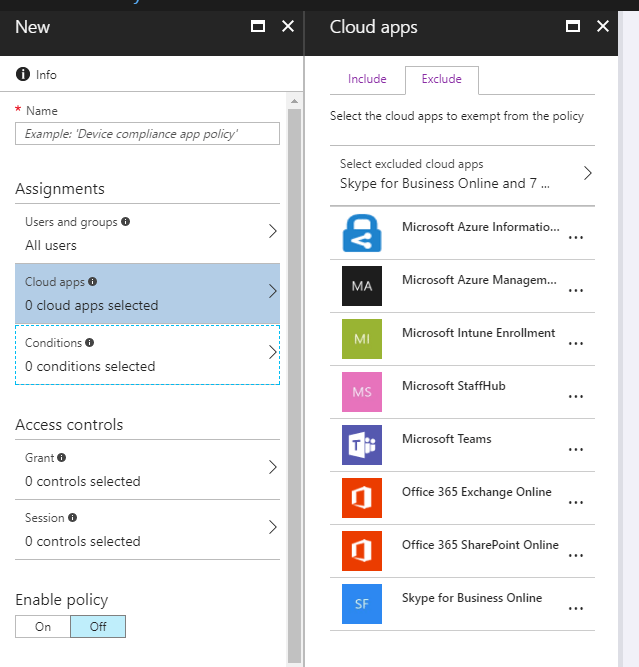
Task: Click the Info icon in New panel
Action: (x=23, y=74)
